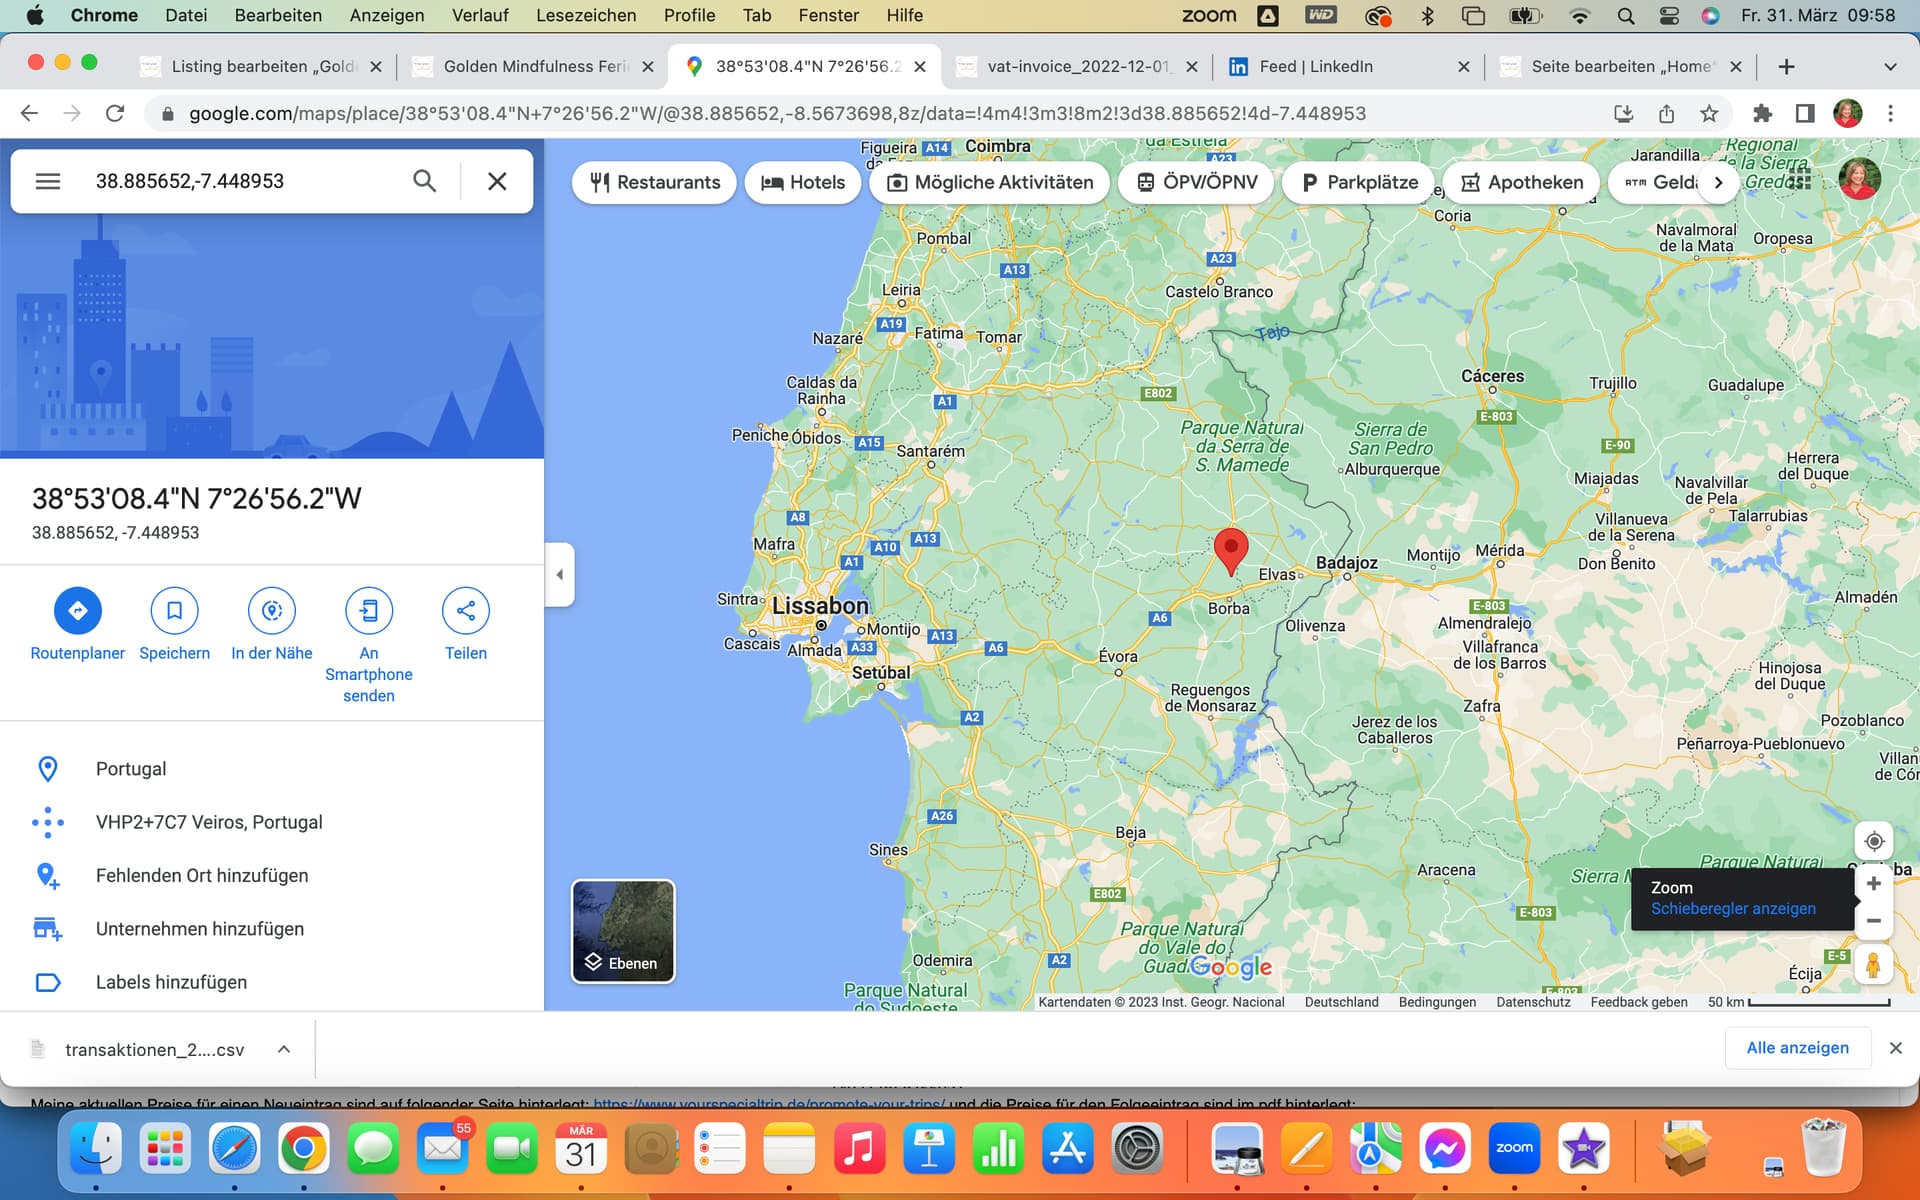Click the Feedback geben footer link

pos(1639,1002)
